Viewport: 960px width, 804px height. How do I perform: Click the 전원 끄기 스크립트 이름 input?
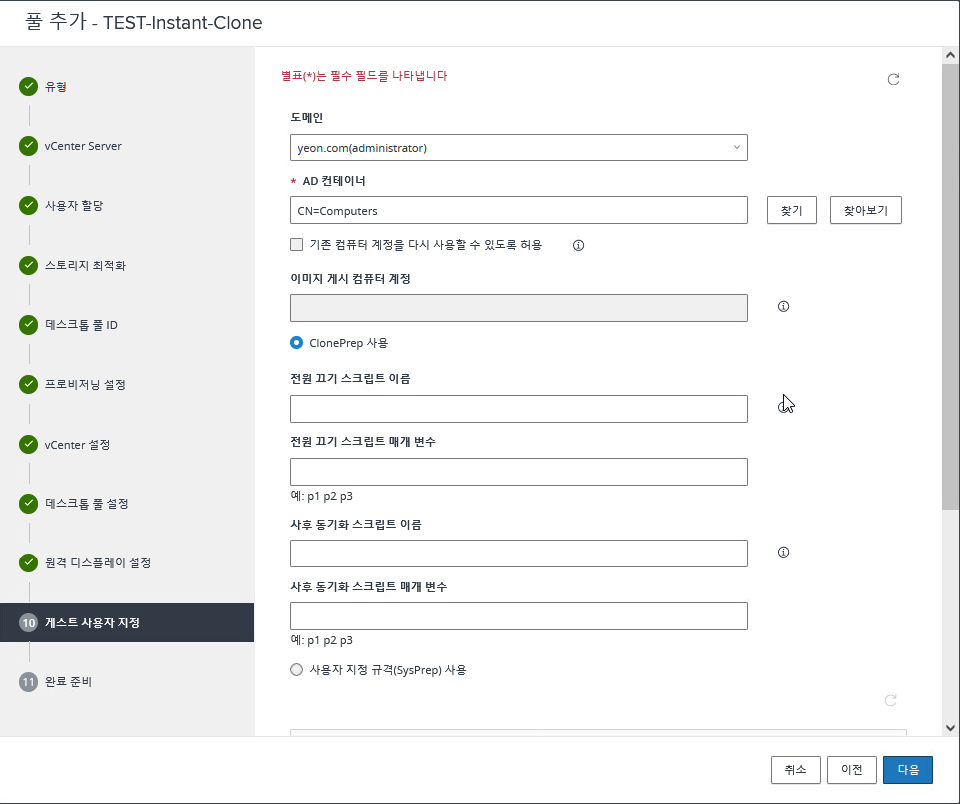(519, 408)
